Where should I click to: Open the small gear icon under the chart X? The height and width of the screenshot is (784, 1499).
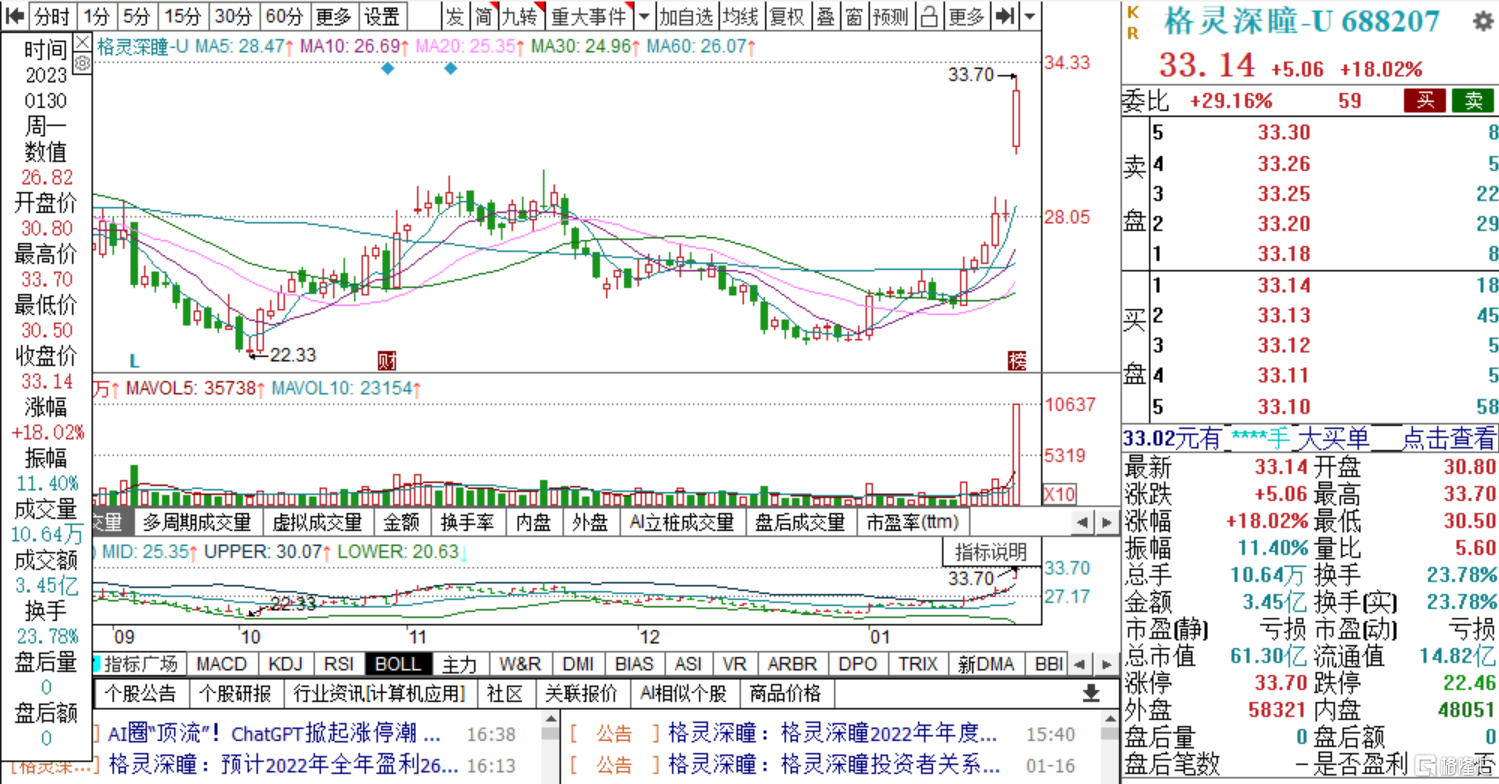click(x=82, y=63)
